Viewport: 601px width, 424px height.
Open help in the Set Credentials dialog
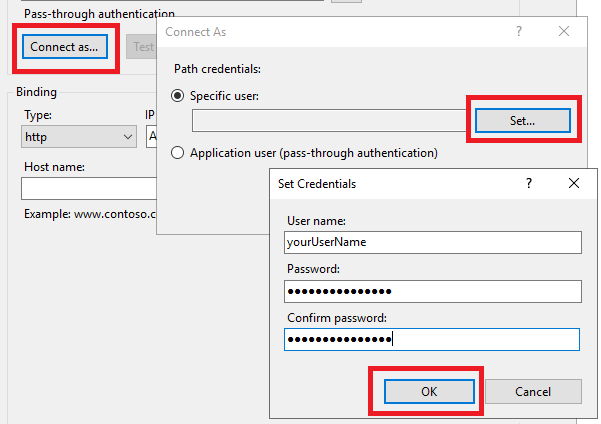528,184
